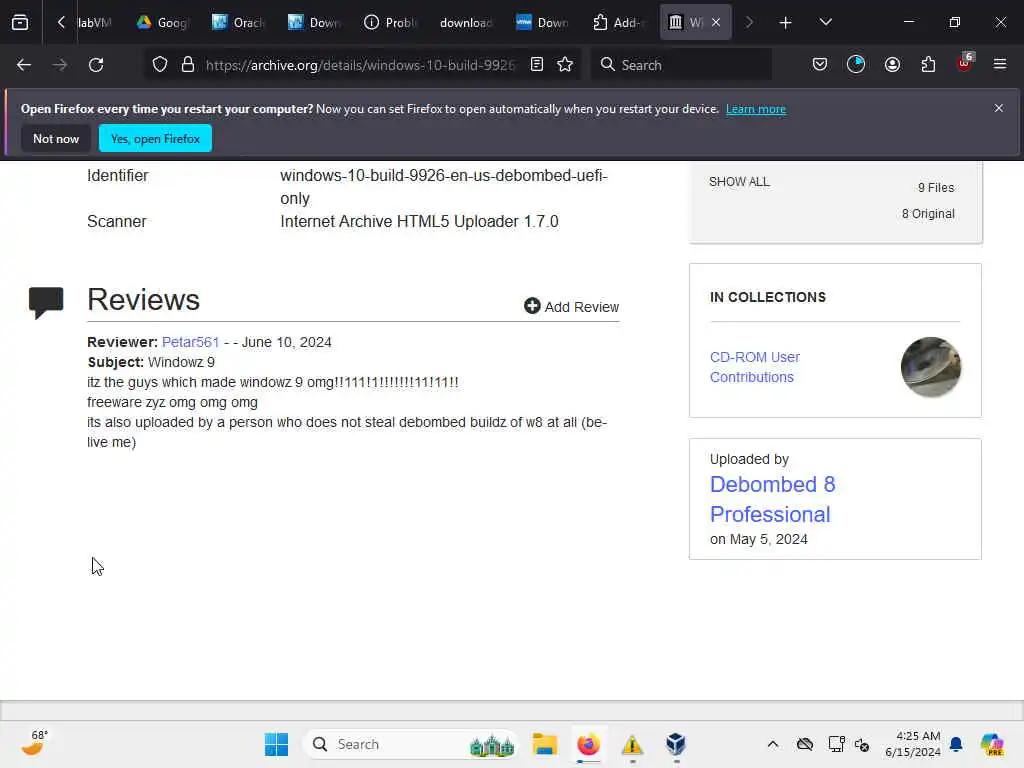
Task: Switch to the Oracle tab
Action: tap(238, 23)
